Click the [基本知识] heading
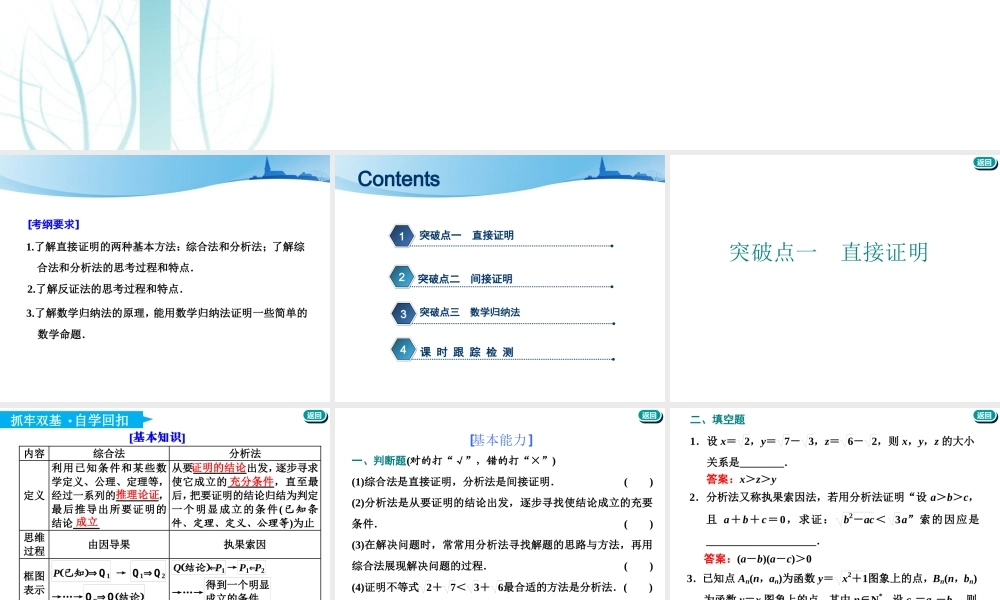Screen dimensions: 1000x600 tap(157, 434)
